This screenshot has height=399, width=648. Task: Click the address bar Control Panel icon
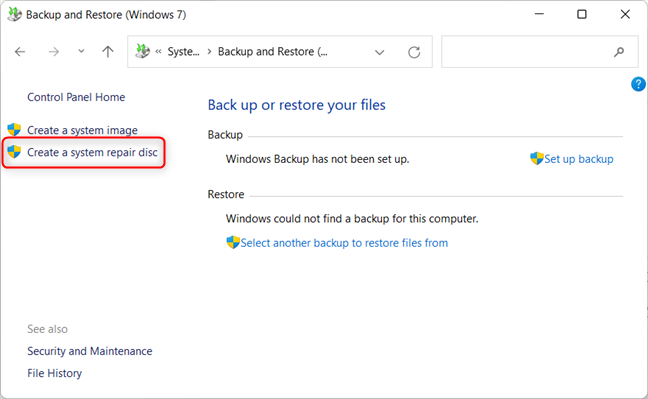[x=143, y=51]
